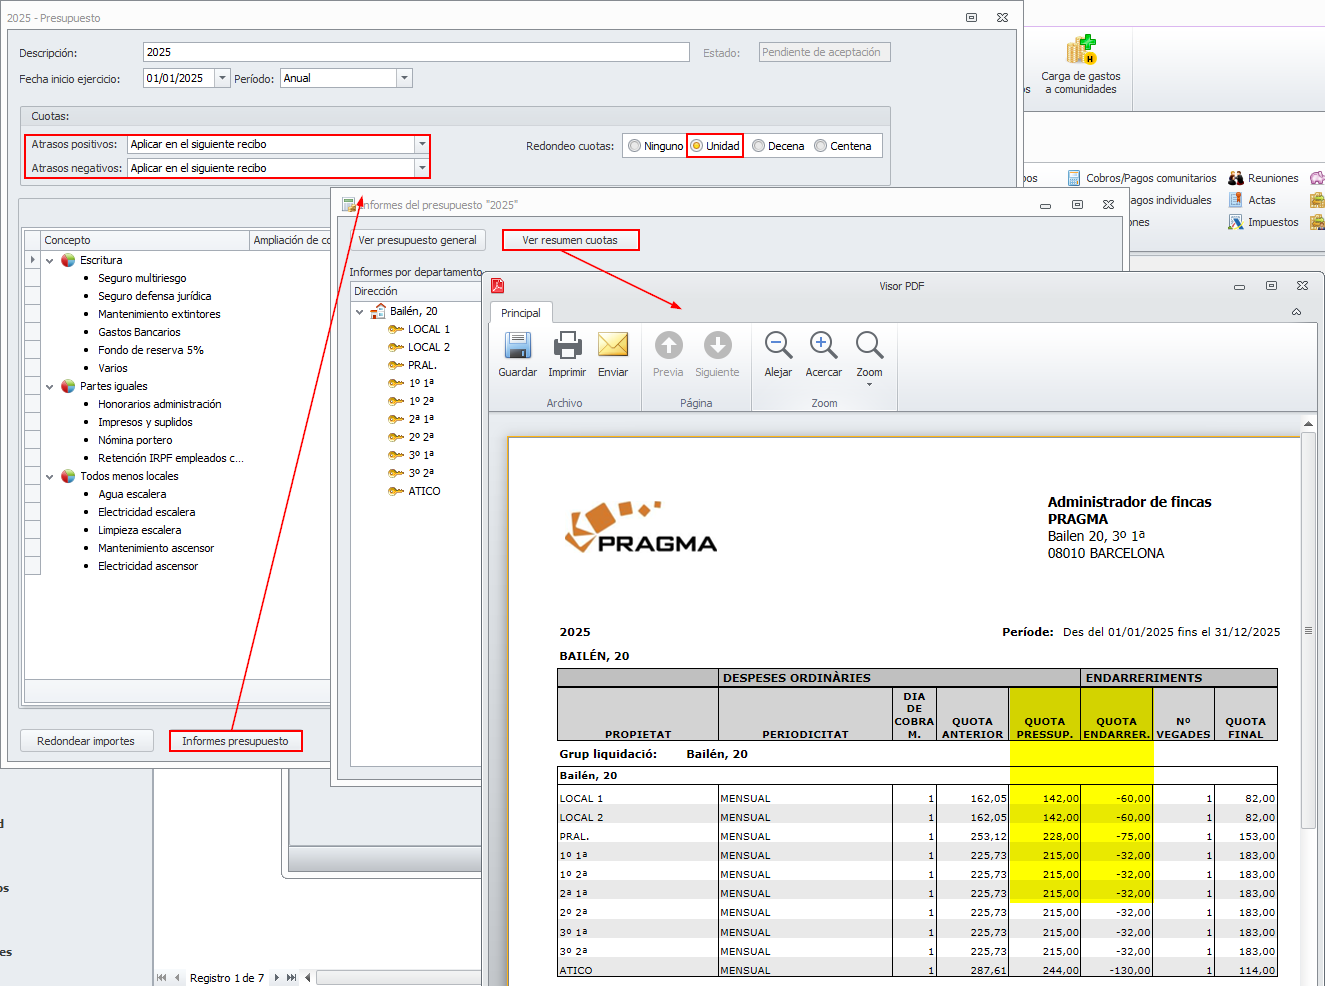Open the Zoom dropdown menu in viewer
This screenshot has height=986, width=1325.
tap(869, 384)
